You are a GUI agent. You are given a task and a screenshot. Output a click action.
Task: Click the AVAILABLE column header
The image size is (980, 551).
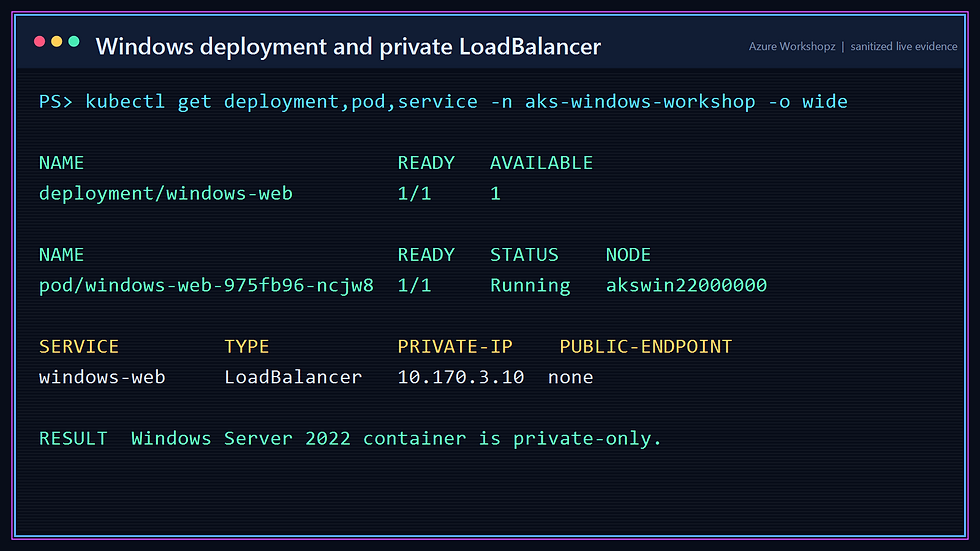pos(541,163)
